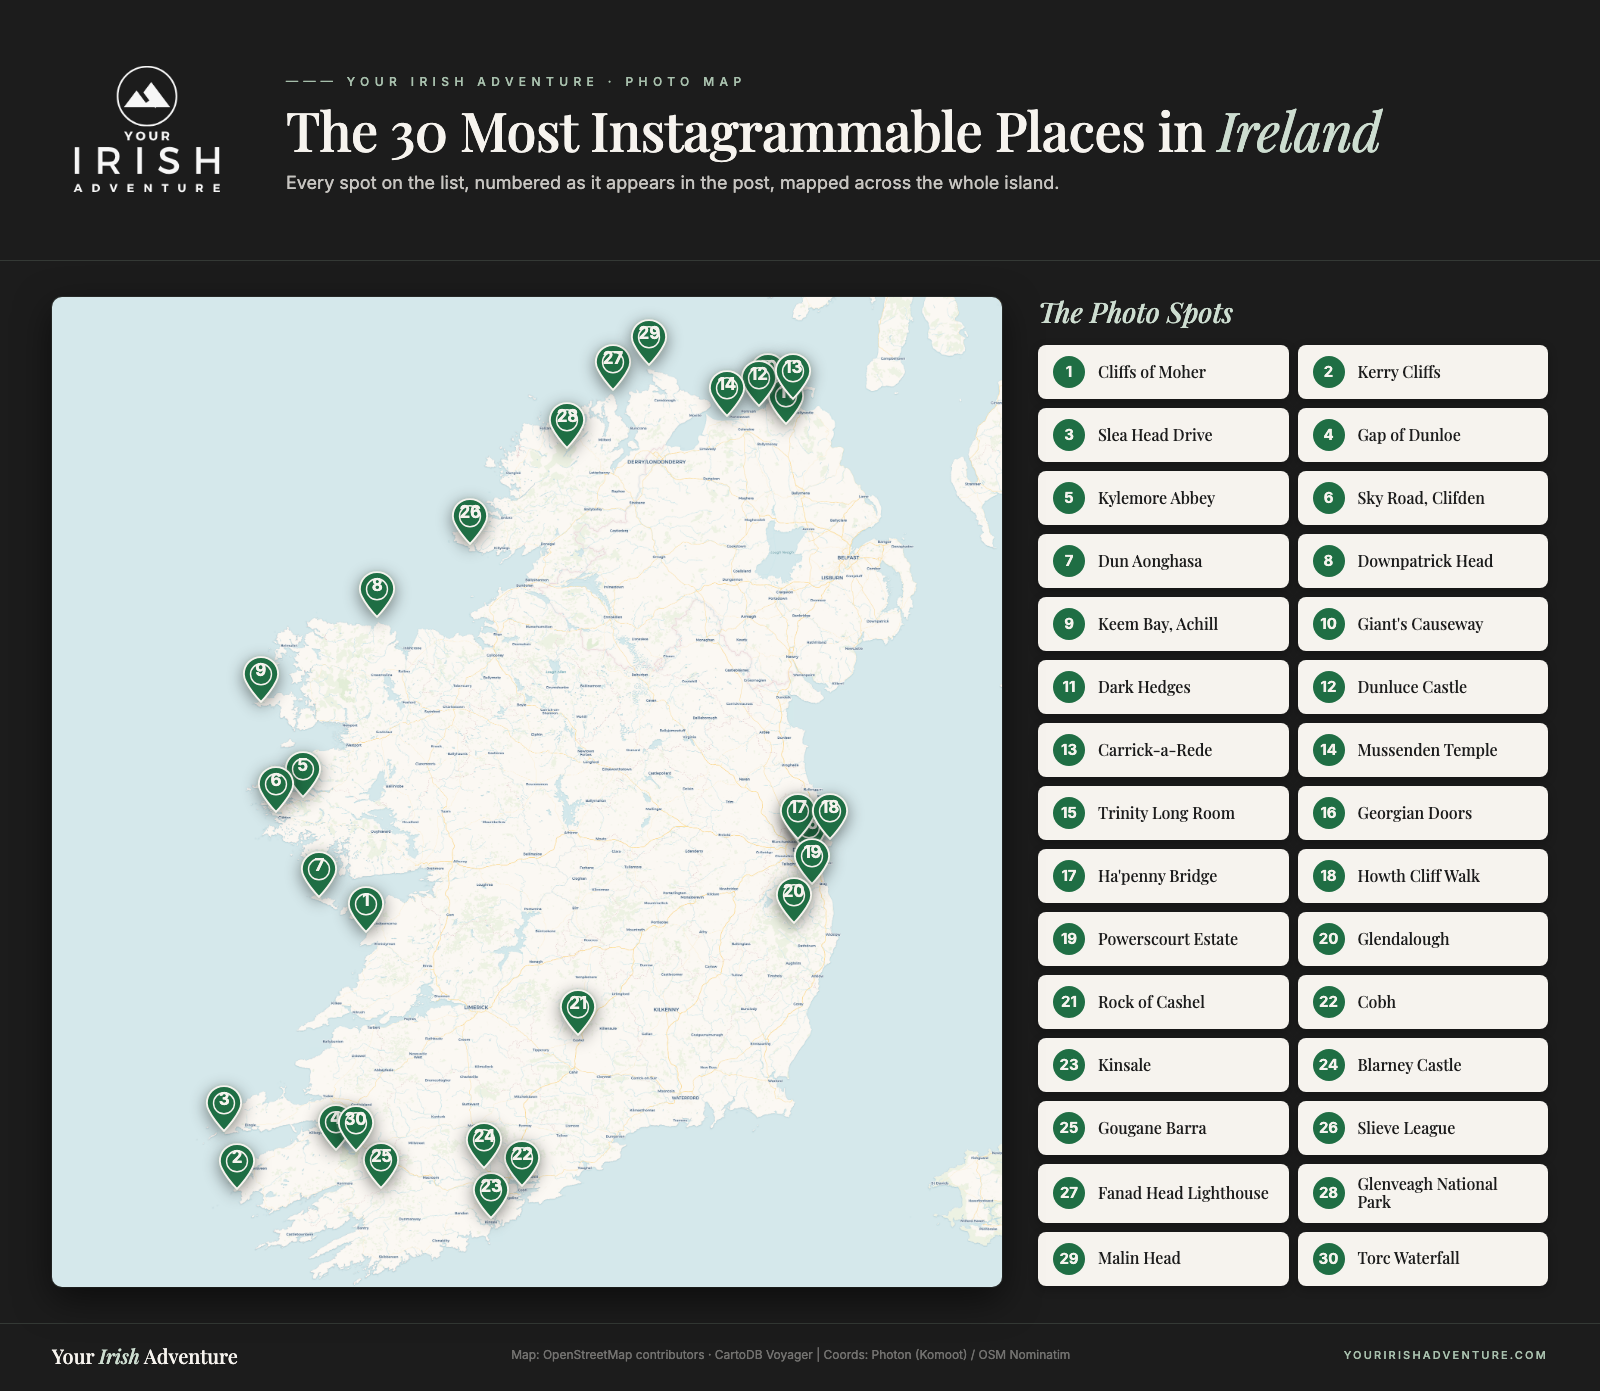Screen dimensions: 1600x1391
Task: Select Dunluce Castle in the list
Action: 1423,687
